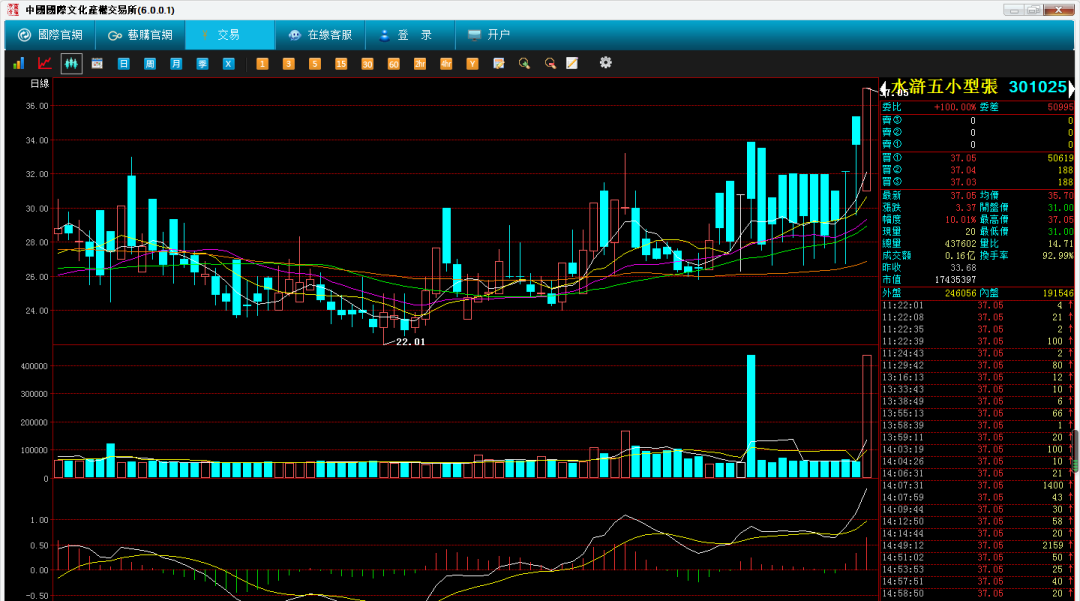Select the trade row at 14:07:31
This screenshot has height=601, width=1080.
point(977,485)
